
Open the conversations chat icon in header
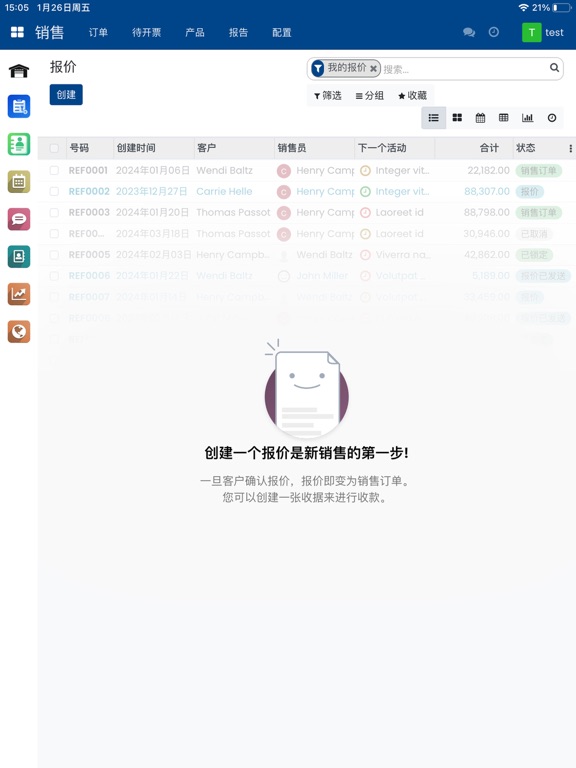[469, 32]
